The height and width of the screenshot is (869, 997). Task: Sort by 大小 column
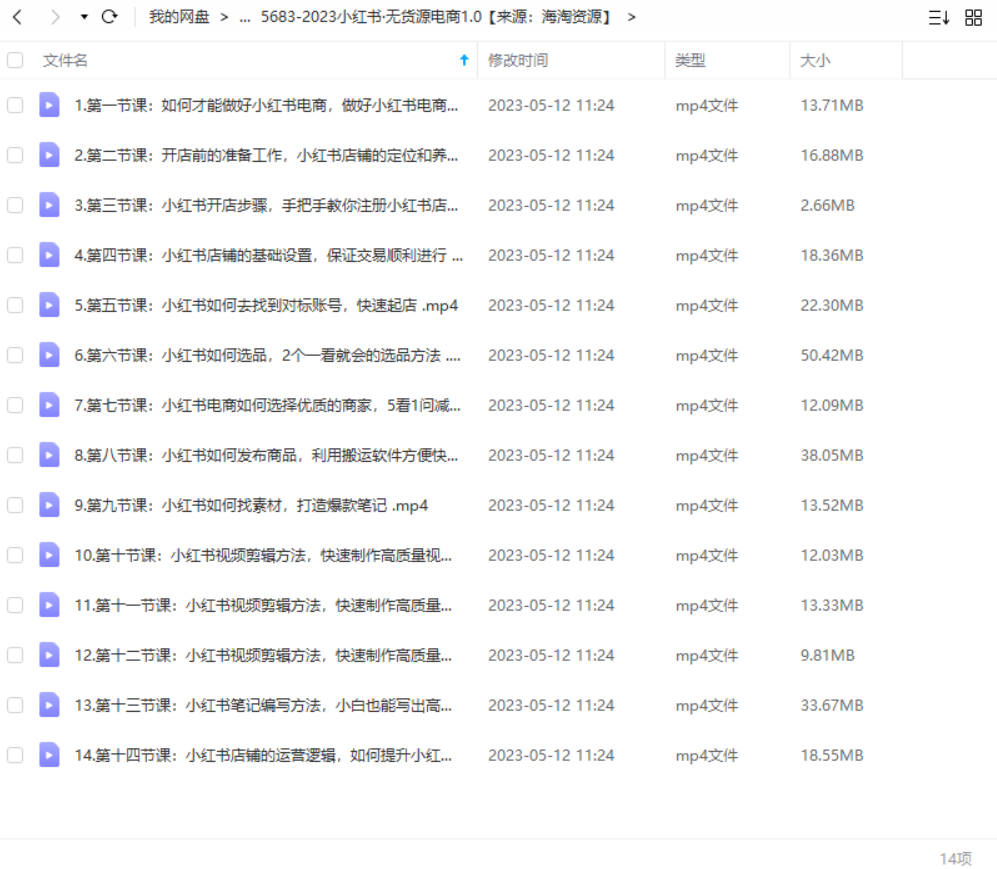click(815, 60)
